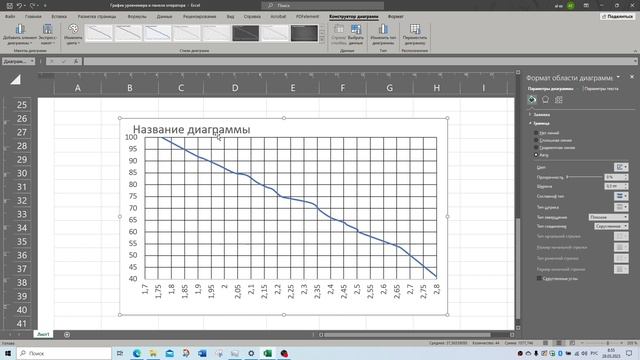Viewport: 640px width, 360px height.
Task: Toggle Rounded corners (Скругленные углы) checkbox
Action: click(x=539, y=278)
